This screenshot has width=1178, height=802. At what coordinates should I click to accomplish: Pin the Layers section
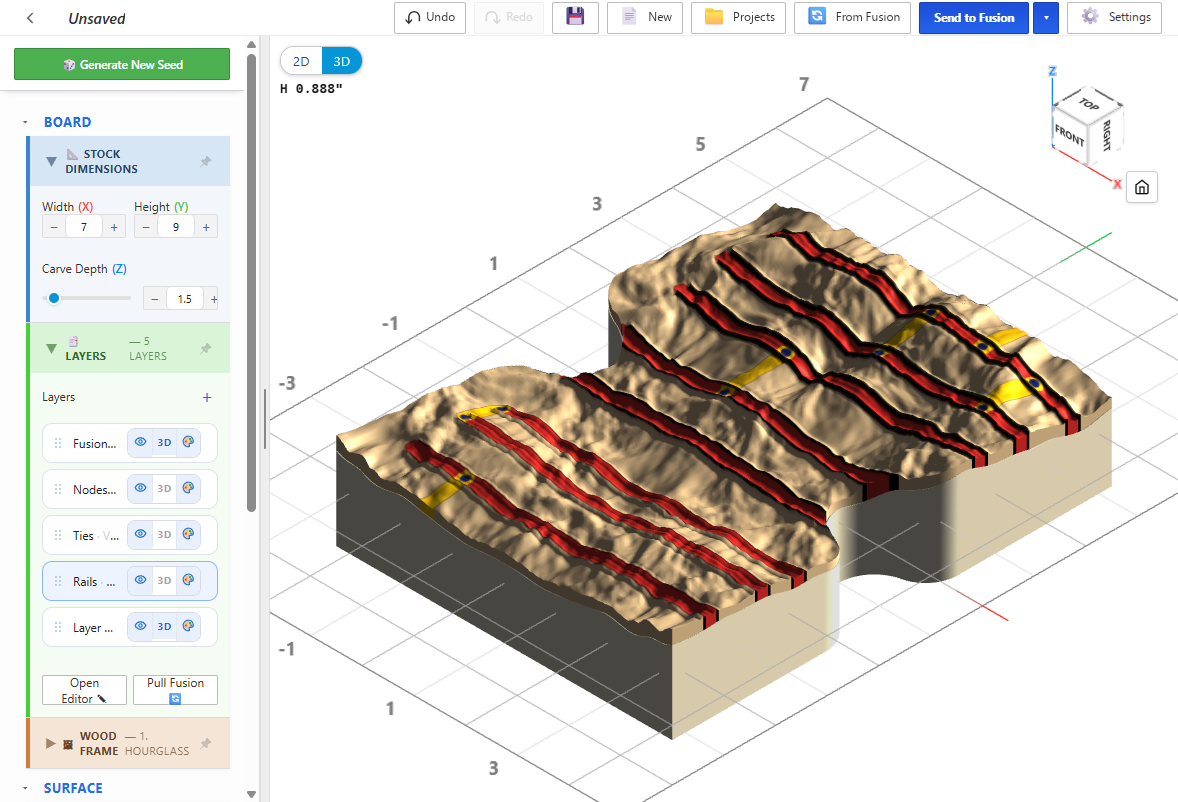[x=206, y=348]
